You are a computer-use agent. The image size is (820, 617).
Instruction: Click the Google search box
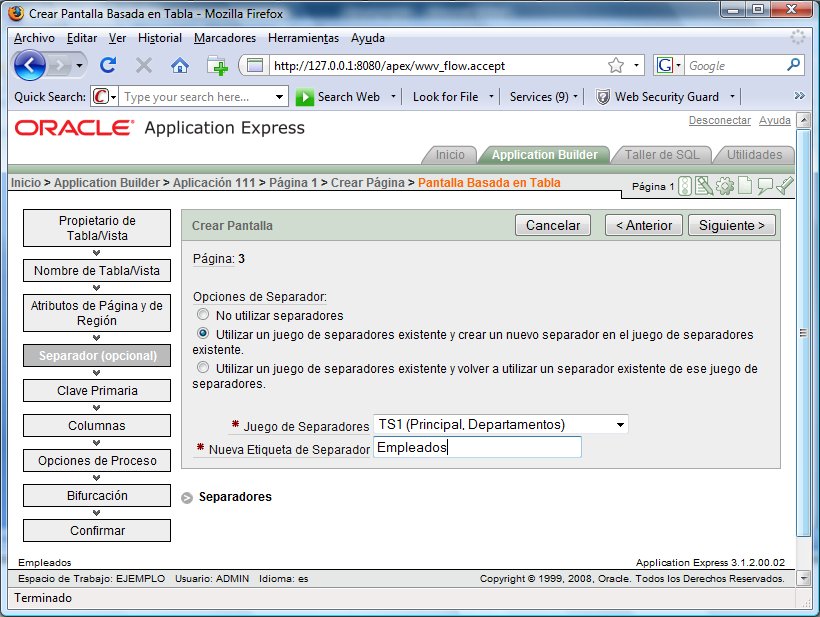pos(735,65)
